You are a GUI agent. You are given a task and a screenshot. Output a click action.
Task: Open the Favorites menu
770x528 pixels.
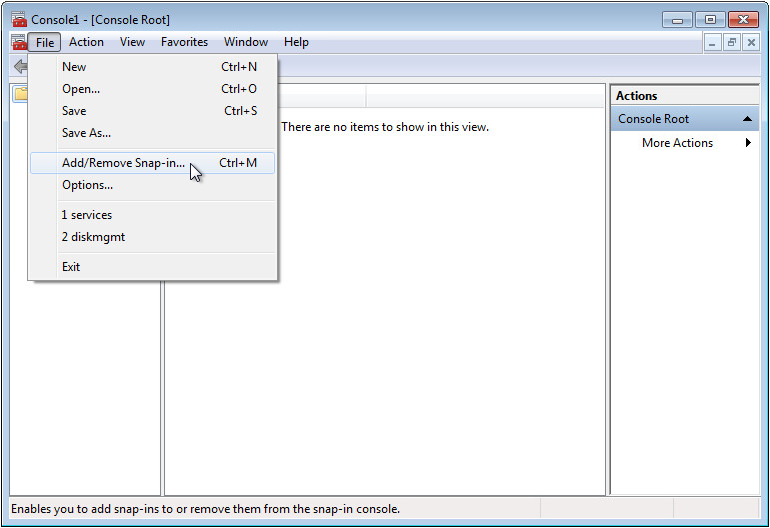tap(184, 42)
